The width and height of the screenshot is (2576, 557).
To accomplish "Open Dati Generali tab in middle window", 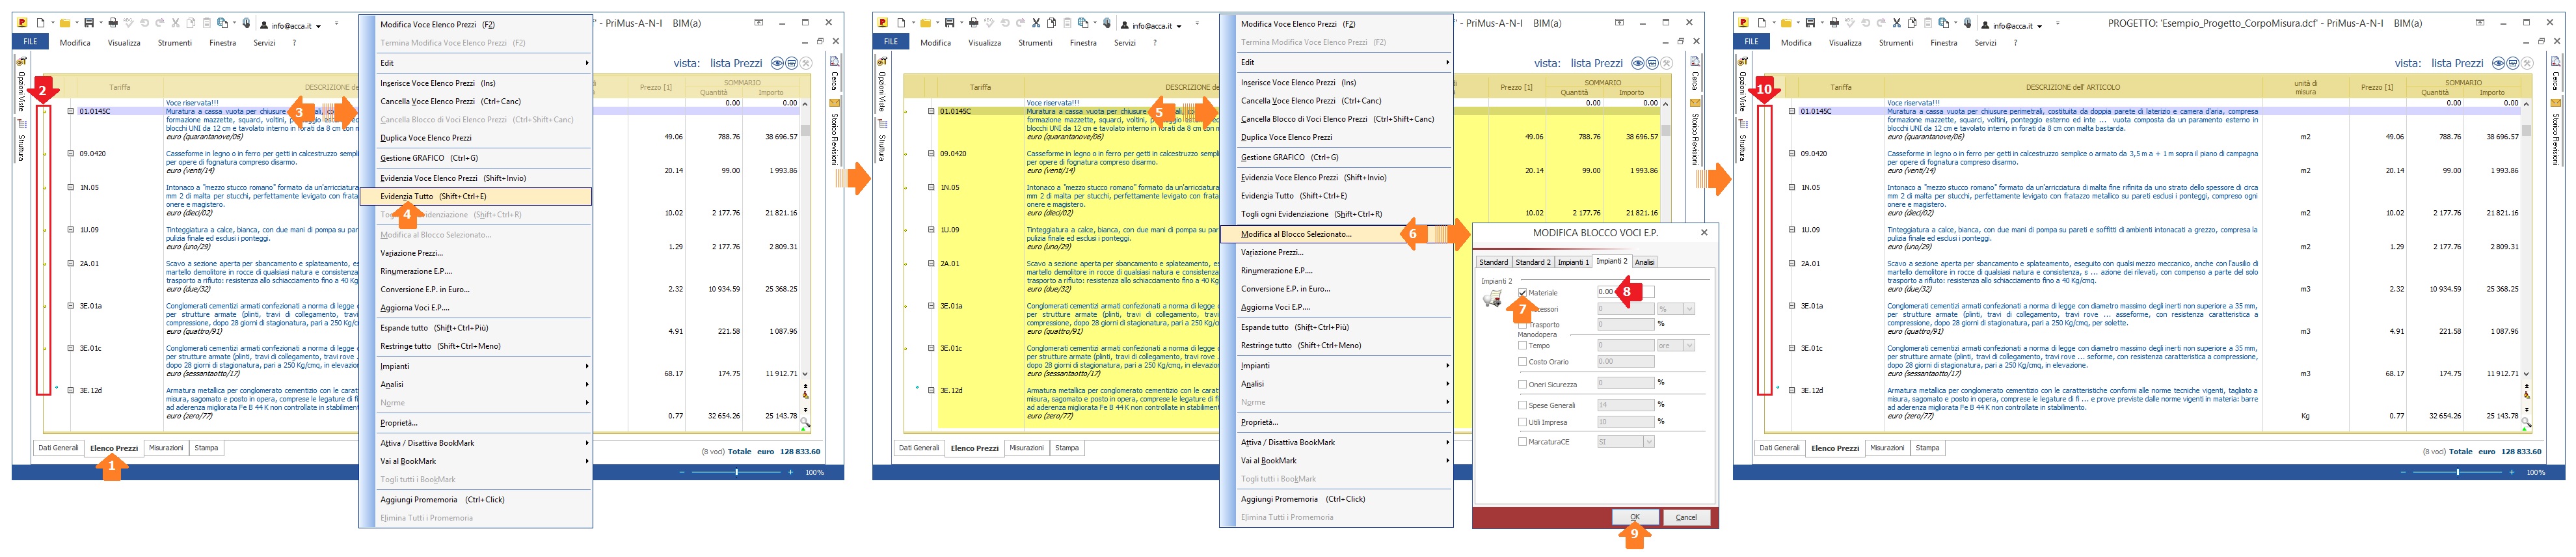I will pos(919,448).
